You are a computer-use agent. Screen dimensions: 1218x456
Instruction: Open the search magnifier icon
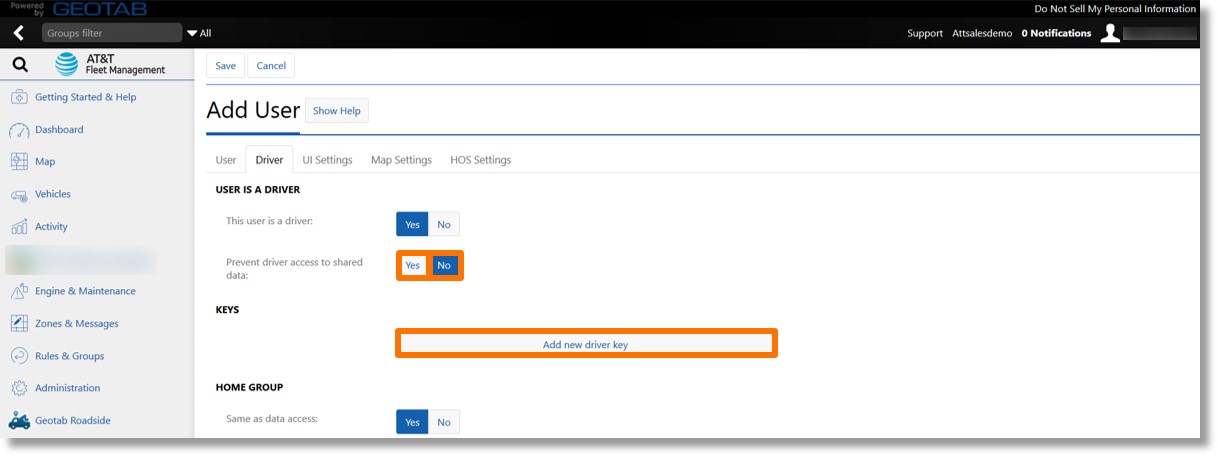(20, 66)
